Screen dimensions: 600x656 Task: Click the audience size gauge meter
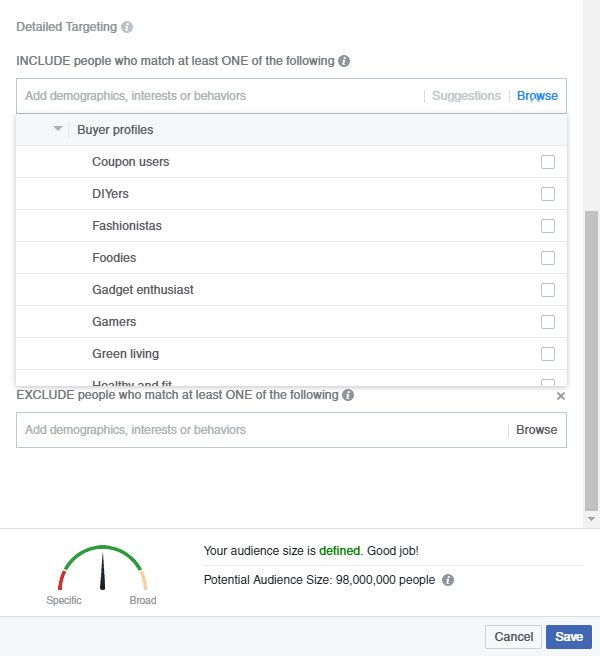(102, 570)
